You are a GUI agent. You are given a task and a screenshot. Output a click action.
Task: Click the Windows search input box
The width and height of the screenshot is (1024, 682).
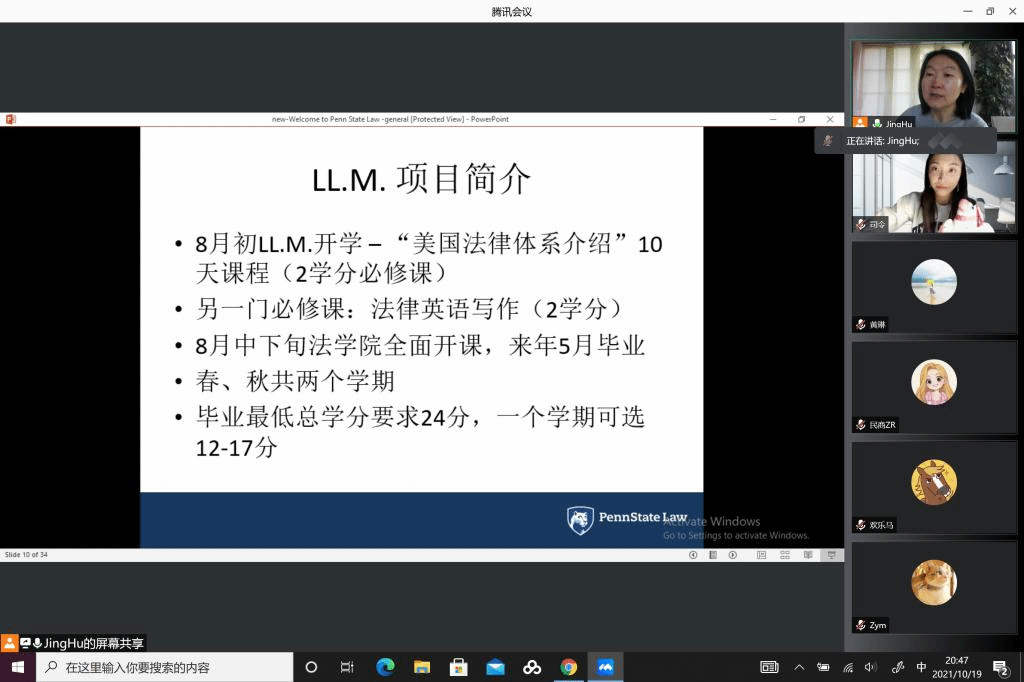165,667
